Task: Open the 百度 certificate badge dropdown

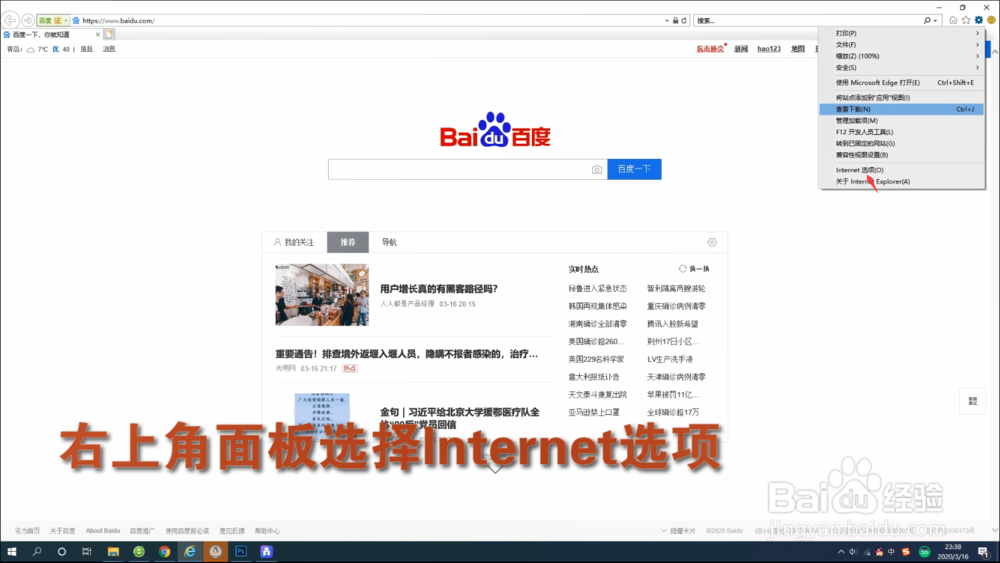Action: click(x=65, y=20)
